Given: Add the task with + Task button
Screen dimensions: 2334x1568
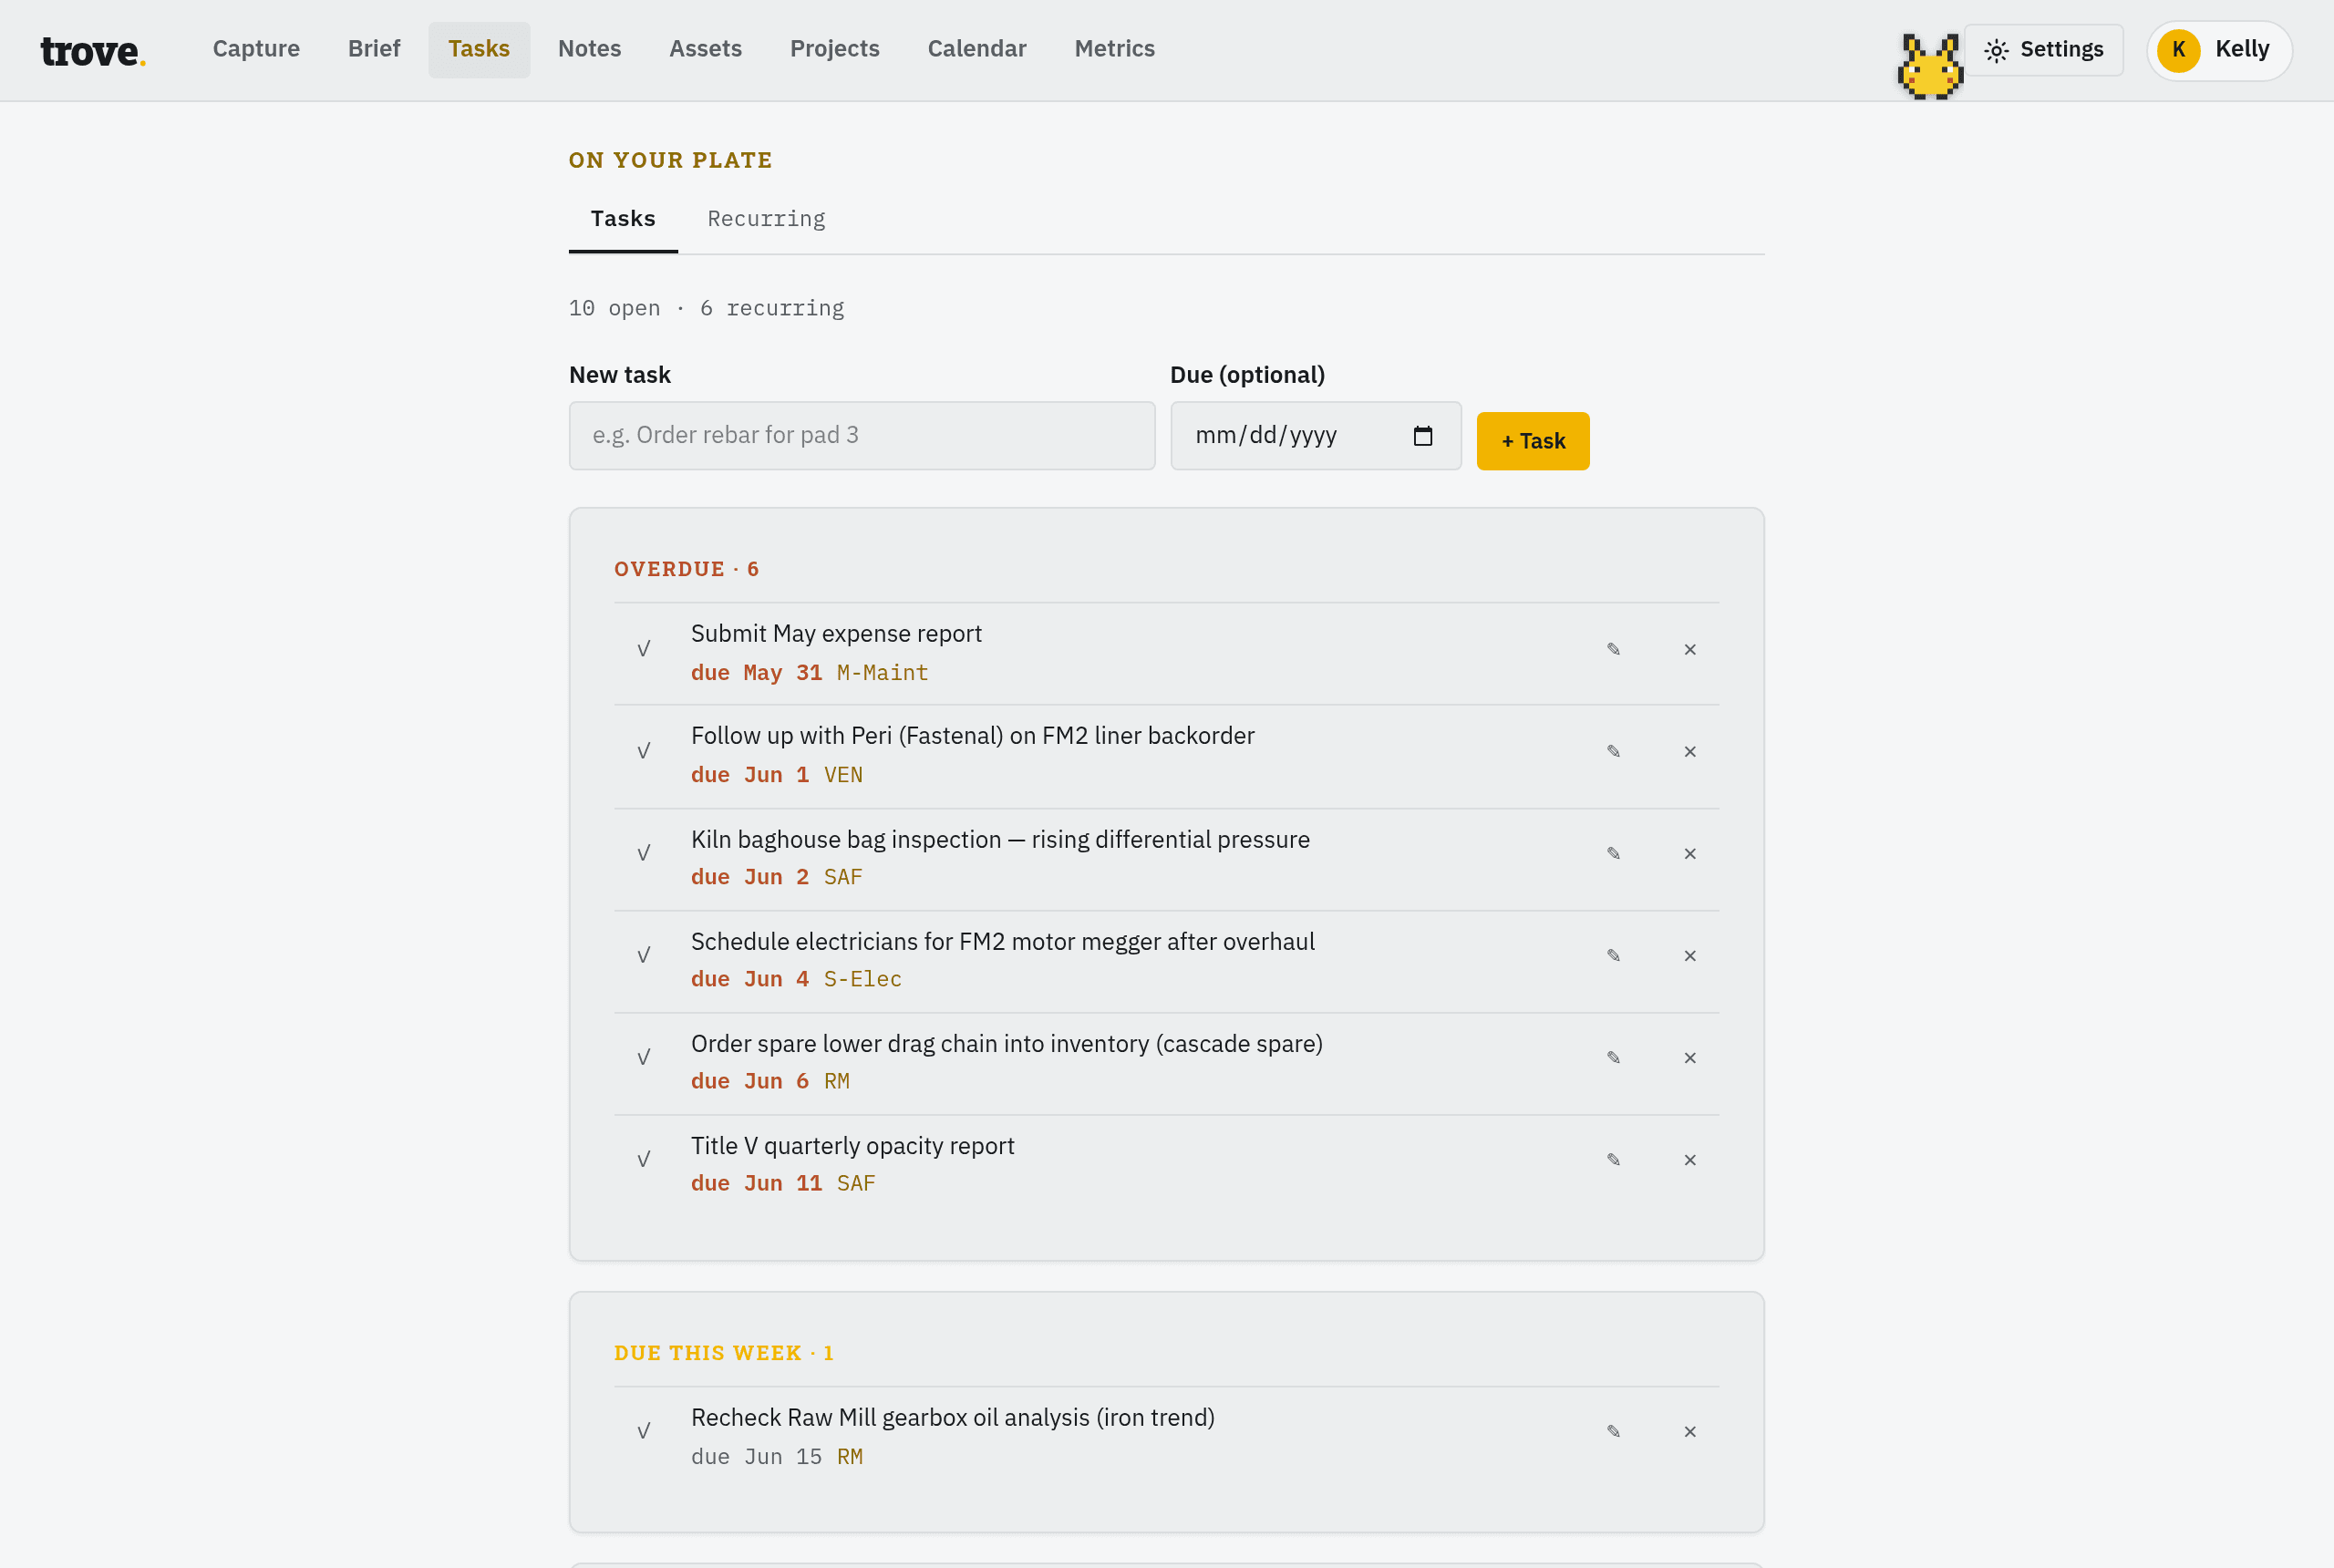Looking at the screenshot, I should tap(1533, 441).
